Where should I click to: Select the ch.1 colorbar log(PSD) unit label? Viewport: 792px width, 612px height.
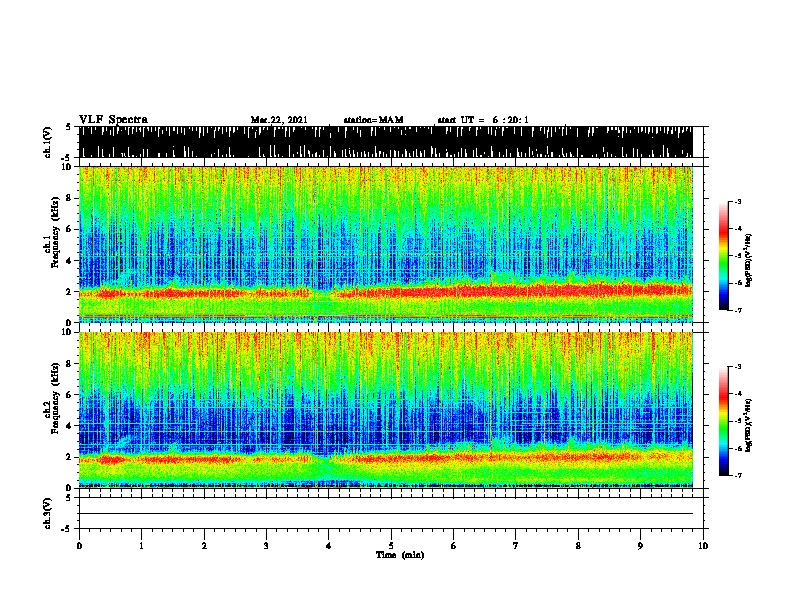[x=749, y=261]
